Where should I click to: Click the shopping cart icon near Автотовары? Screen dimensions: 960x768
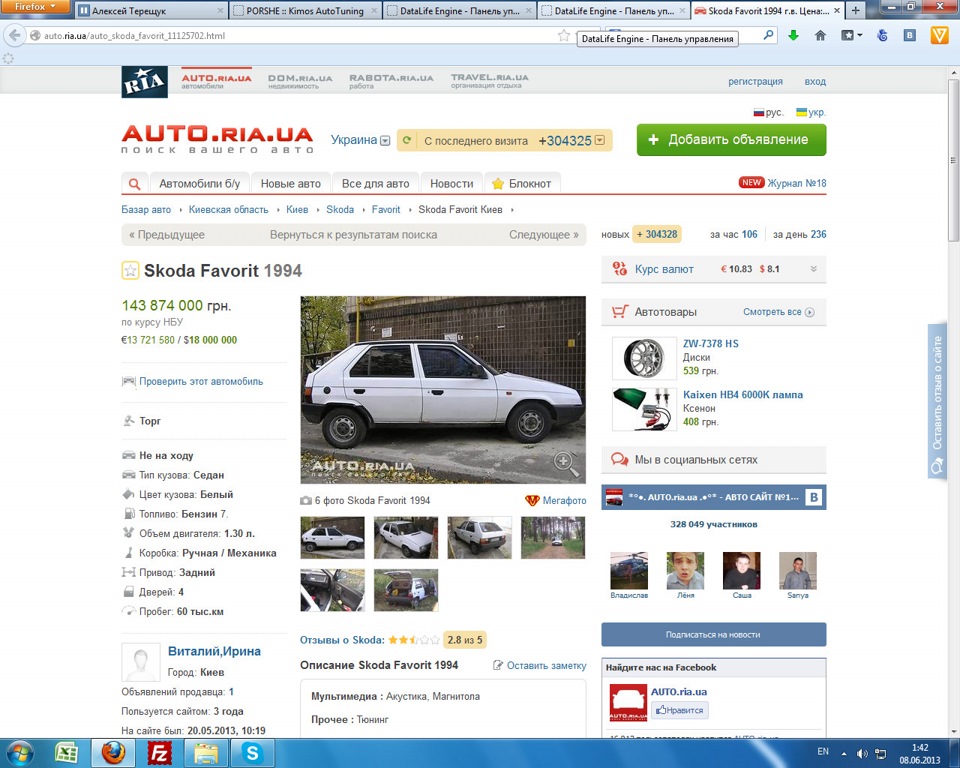[x=620, y=312]
